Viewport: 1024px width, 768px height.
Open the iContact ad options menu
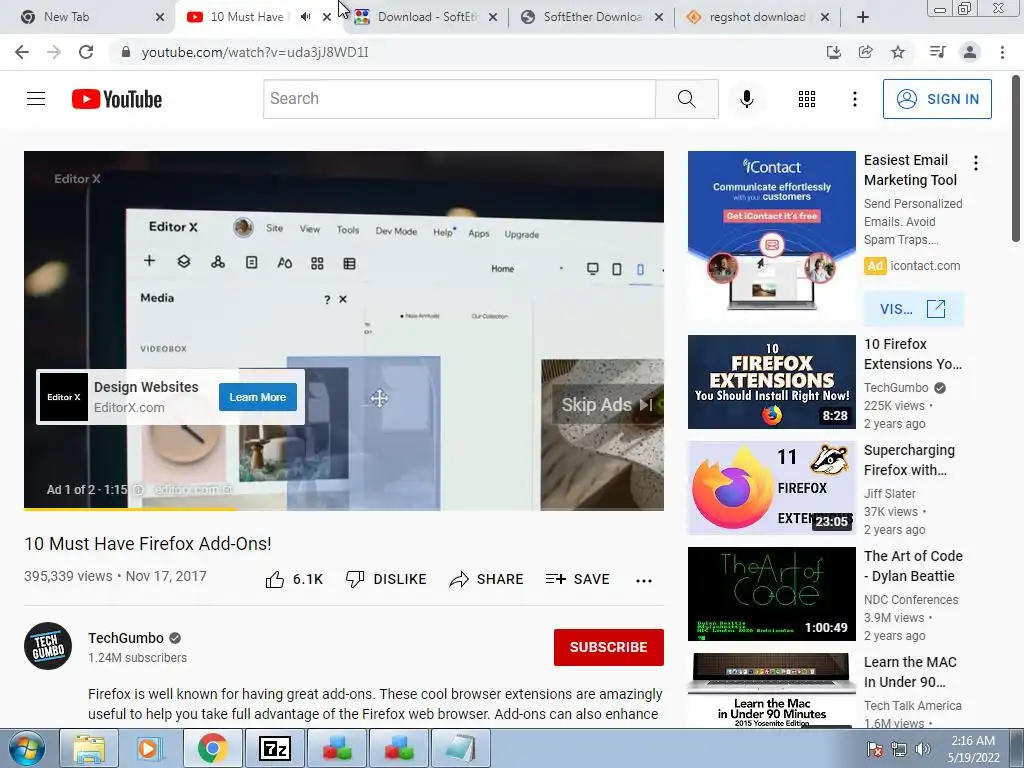pyautogui.click(x=976, y=163)
